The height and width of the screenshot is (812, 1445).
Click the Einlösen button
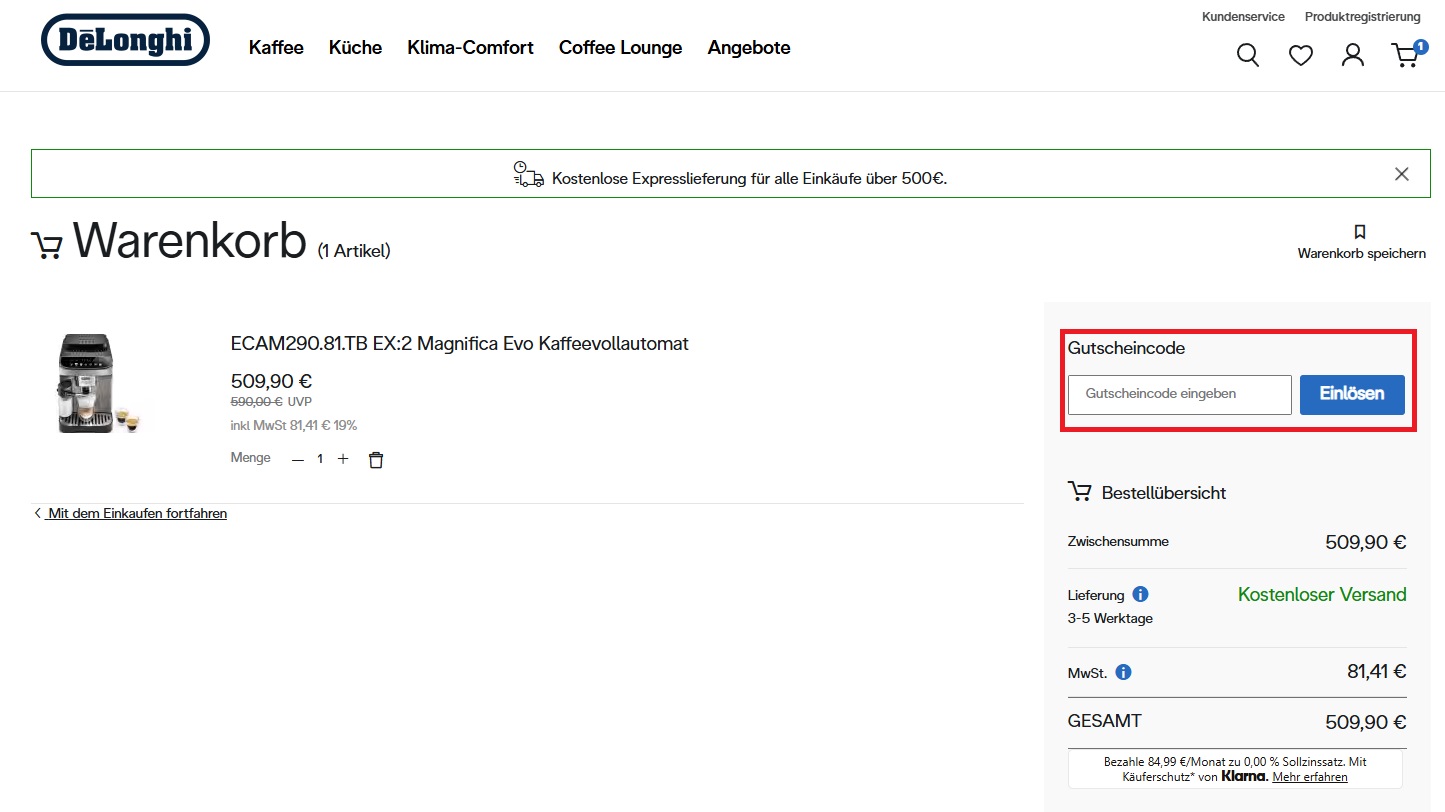click(1352, 395)
